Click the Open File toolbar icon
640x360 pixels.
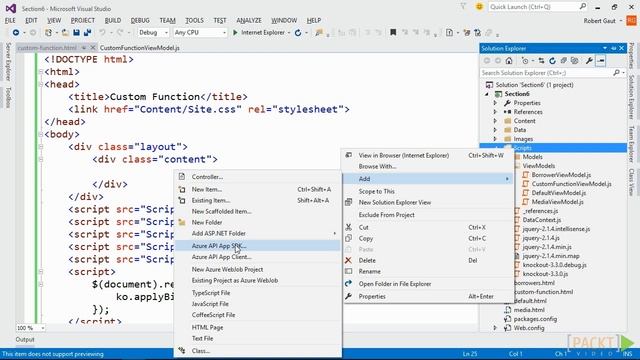click(65, 33)
